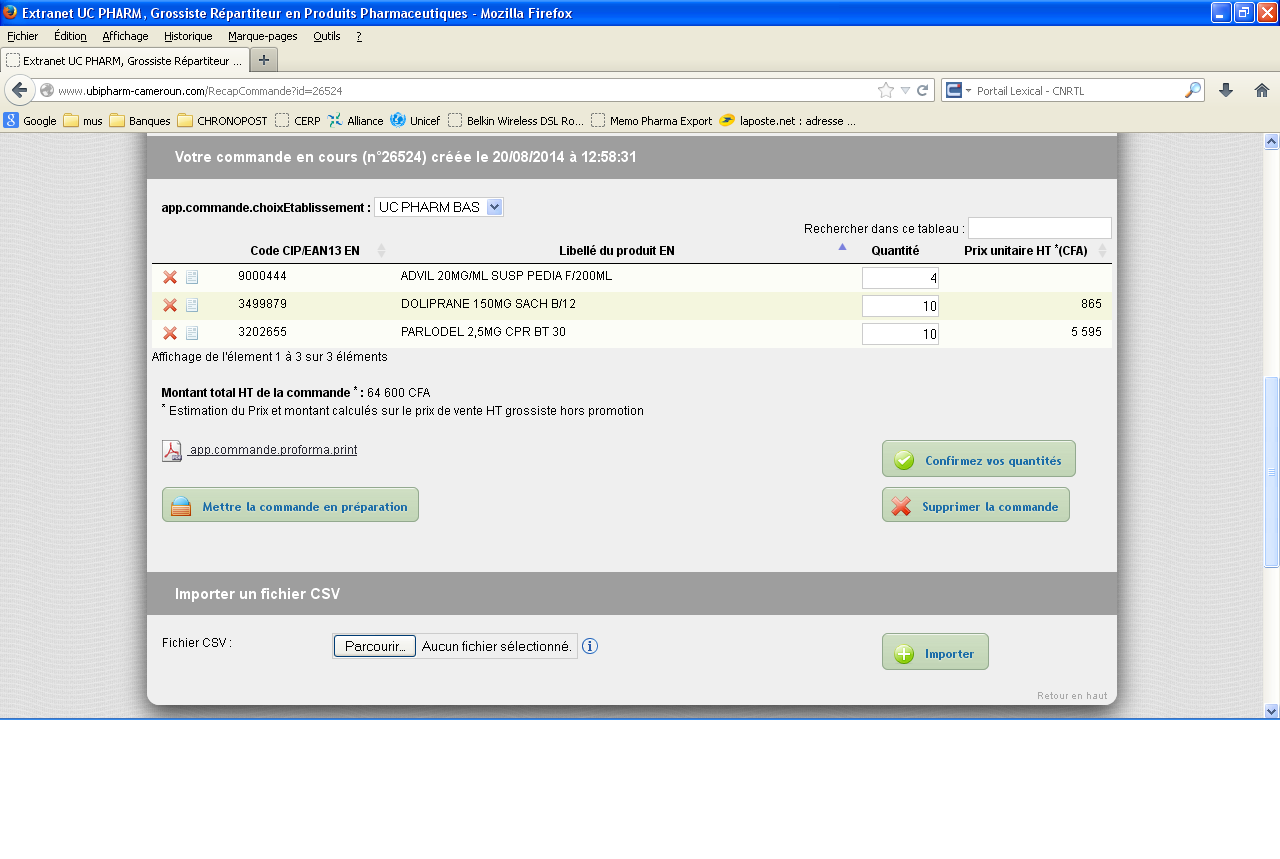
Task: Click Retour en haut link
Action: click(1072, 695)
